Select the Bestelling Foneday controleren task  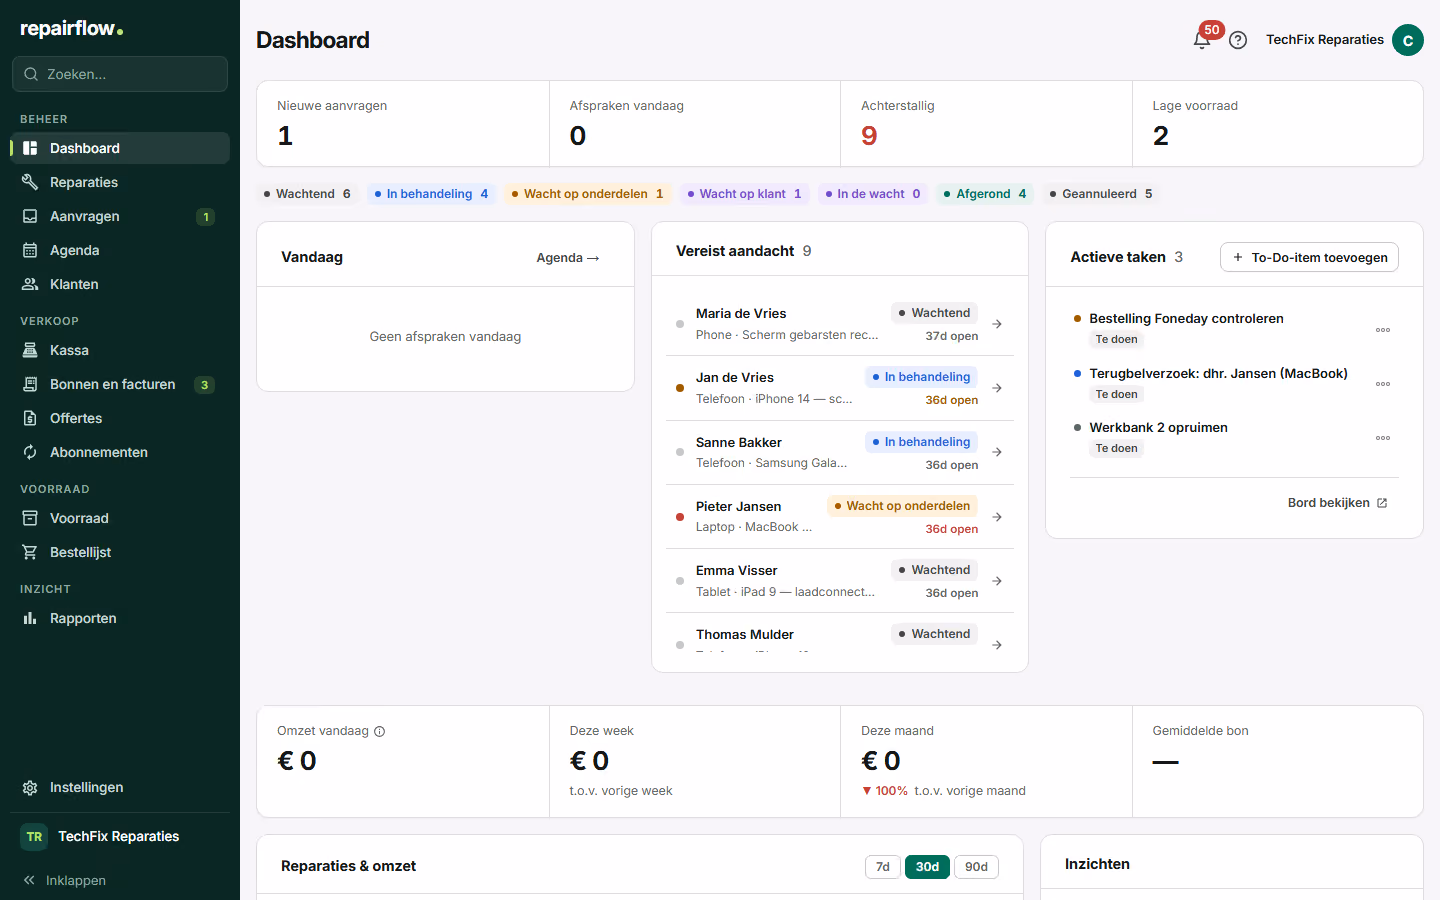click(1186, 319)
